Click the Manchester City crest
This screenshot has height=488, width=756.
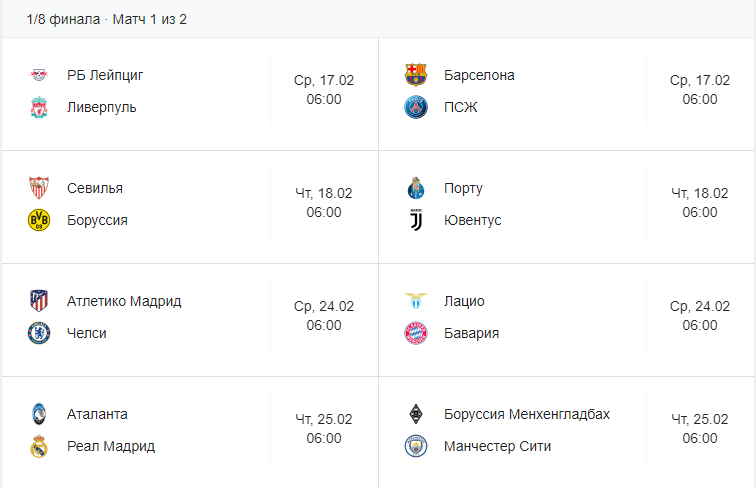tap(416, 446)
